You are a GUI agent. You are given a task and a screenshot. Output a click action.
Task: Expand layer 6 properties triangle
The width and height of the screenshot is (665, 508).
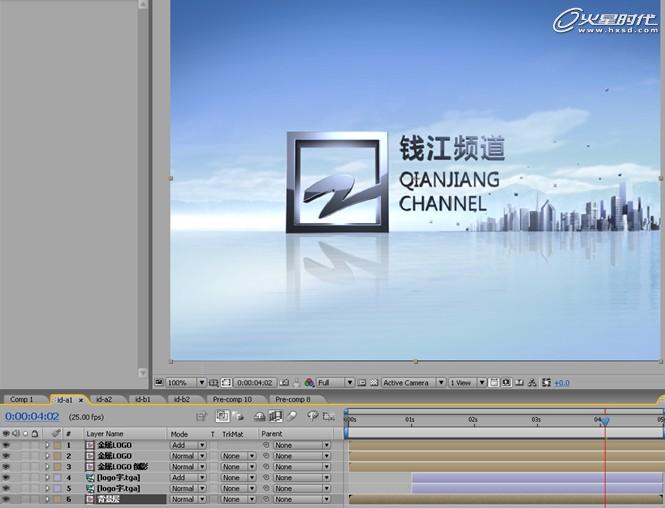click(x=47, y=499)
